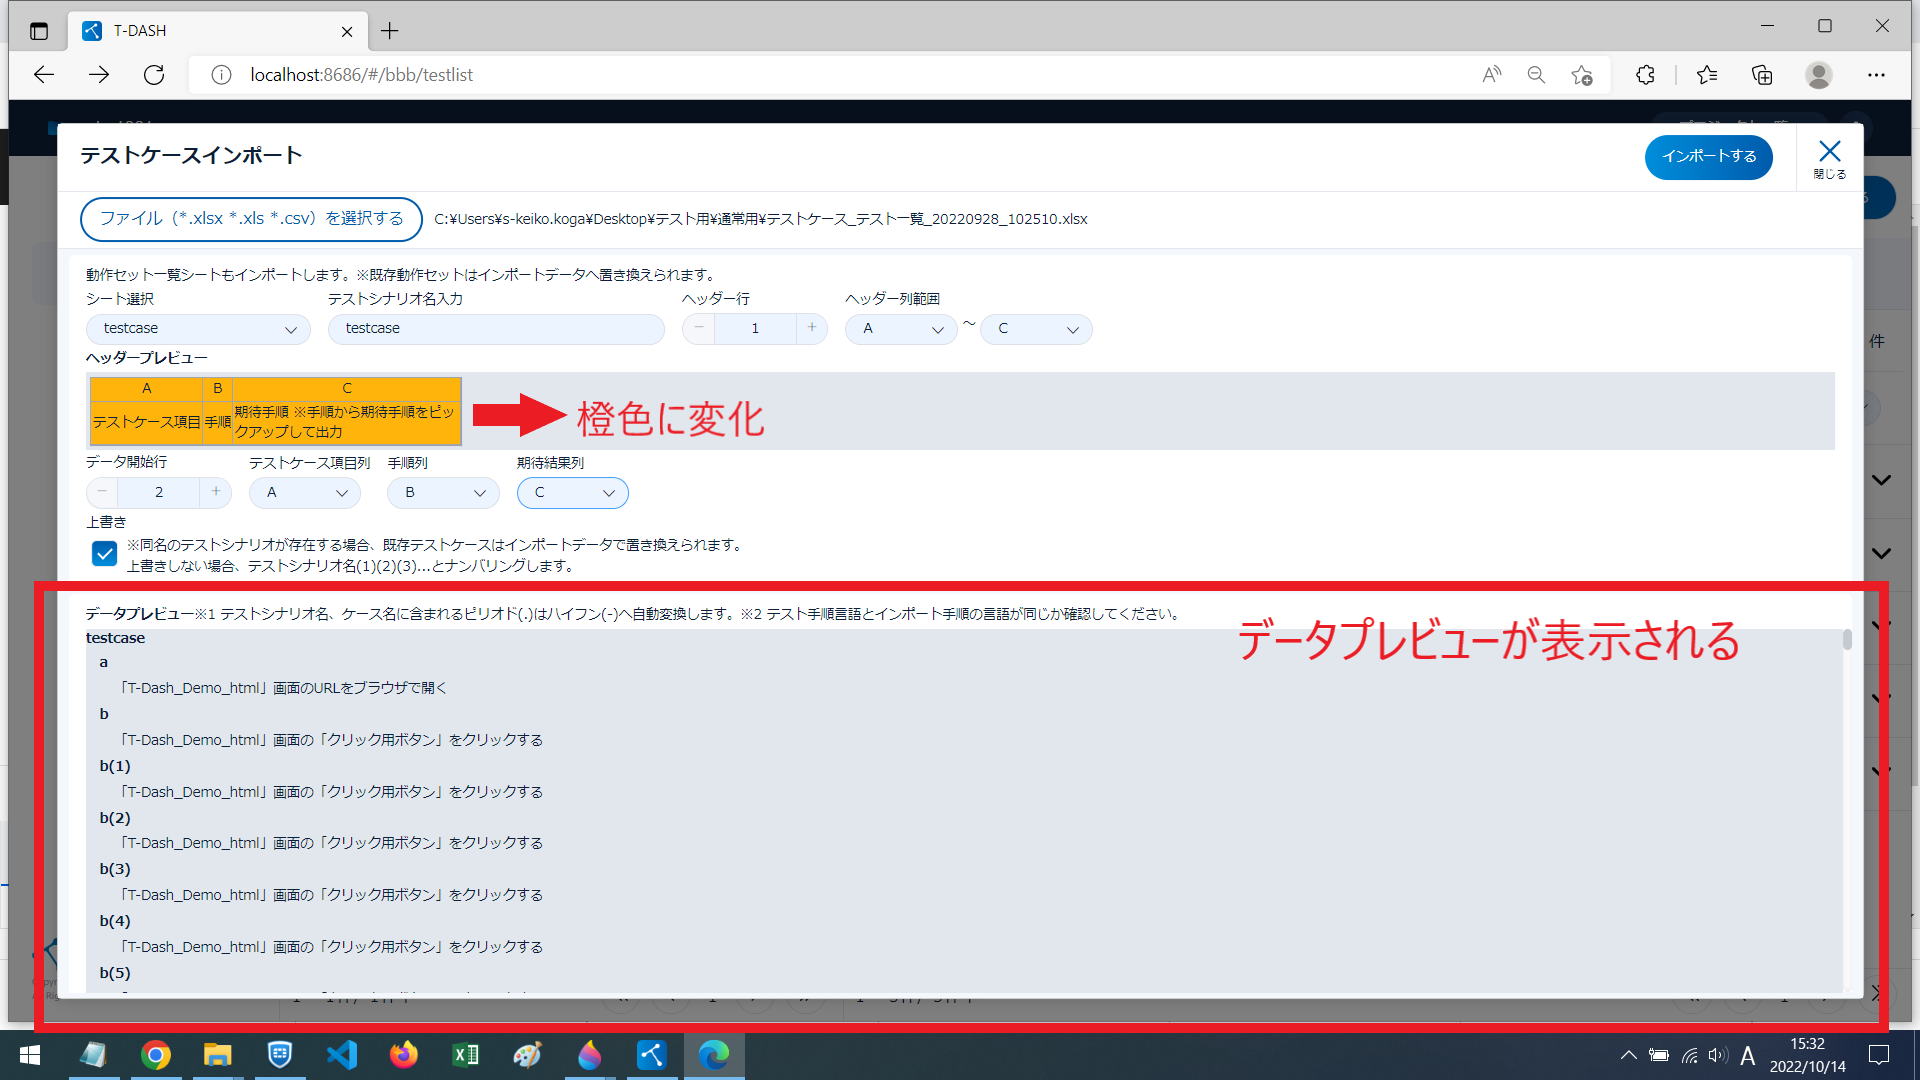Open Excel from the taskbar
This screenshot has width=1920, height=1080.
(x=466, y=1055)
